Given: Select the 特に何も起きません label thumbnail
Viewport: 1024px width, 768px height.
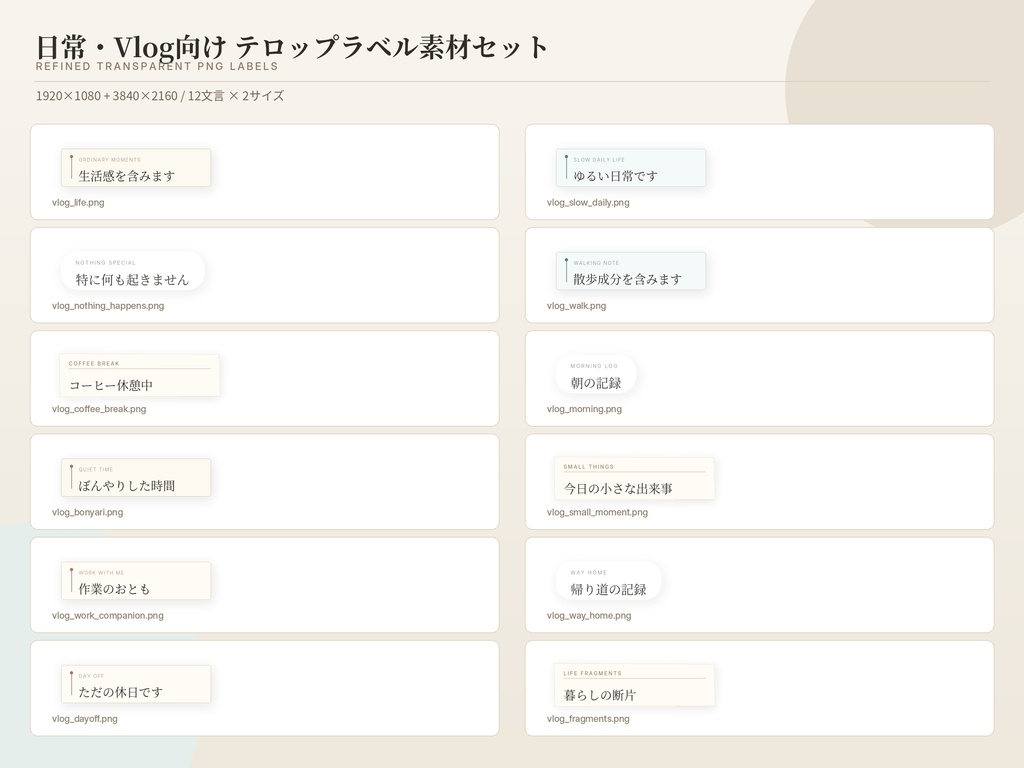Looking at the screenshot, I should (x=133, y=271).
